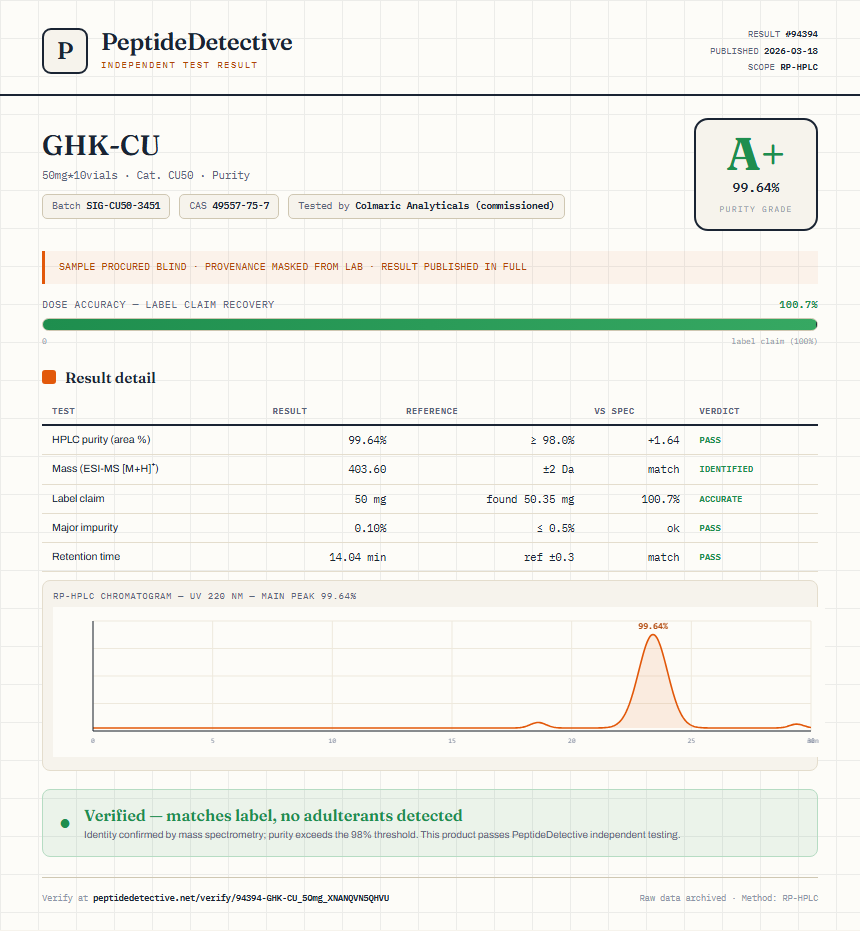Select the HPLC purity (area %) row label
The height and width of the screenshot is (931, 860).
point(101,439)
